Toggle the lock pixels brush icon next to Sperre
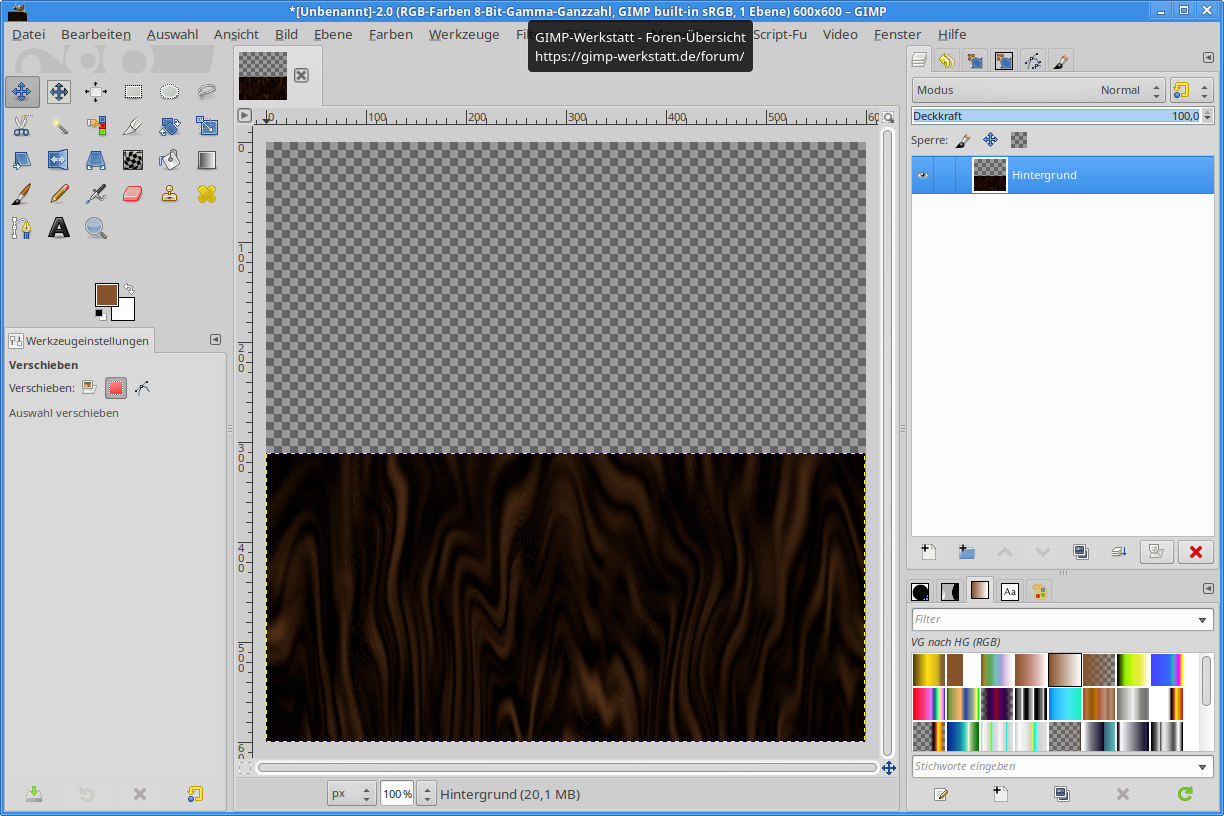 pos(962,140)
